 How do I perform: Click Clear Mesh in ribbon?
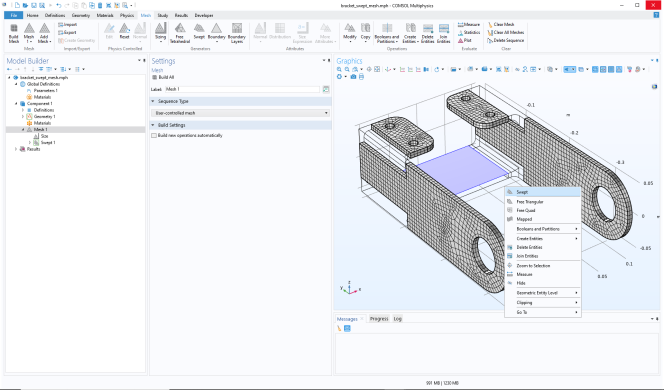coord(501,25)
